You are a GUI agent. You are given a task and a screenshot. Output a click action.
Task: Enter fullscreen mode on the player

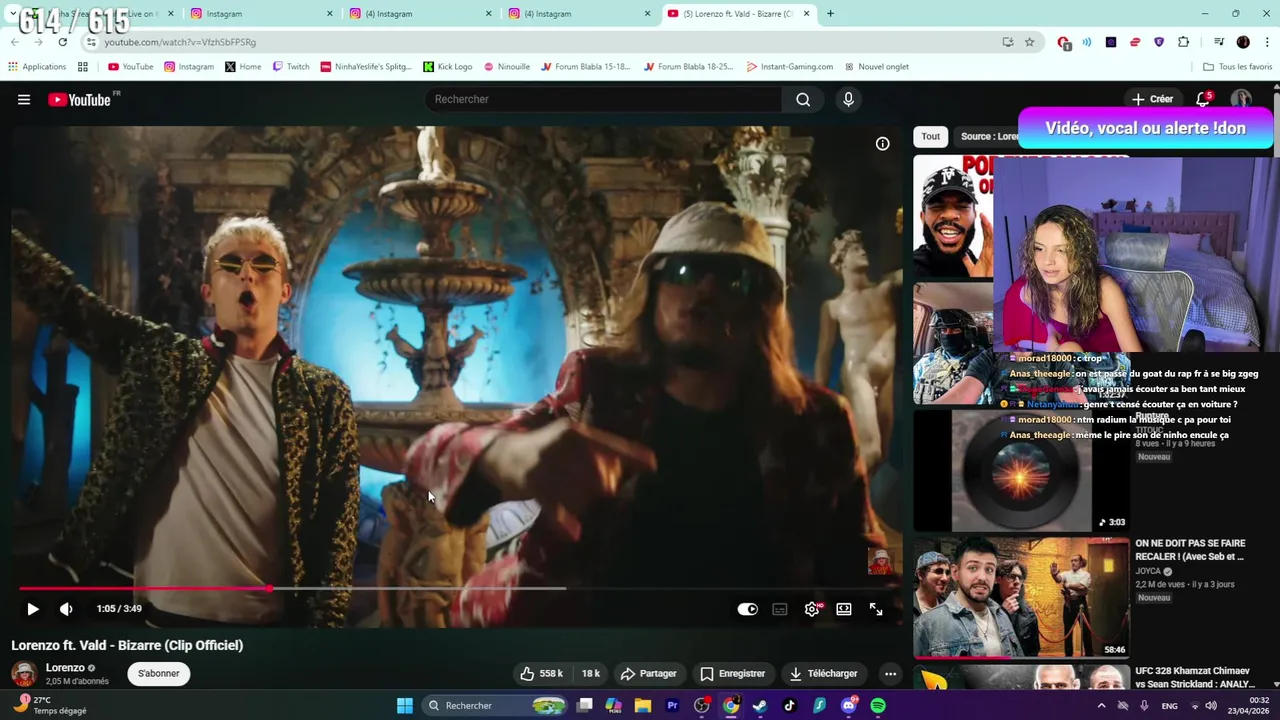coord(876,608)
